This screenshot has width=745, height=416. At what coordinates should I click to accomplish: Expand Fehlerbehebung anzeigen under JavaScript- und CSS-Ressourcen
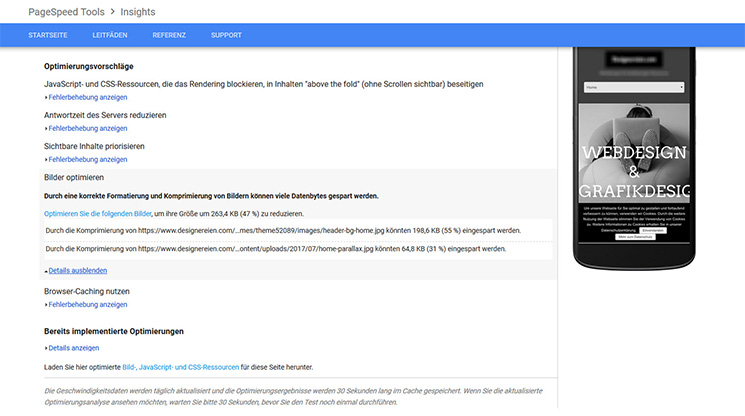coord(87,97)
